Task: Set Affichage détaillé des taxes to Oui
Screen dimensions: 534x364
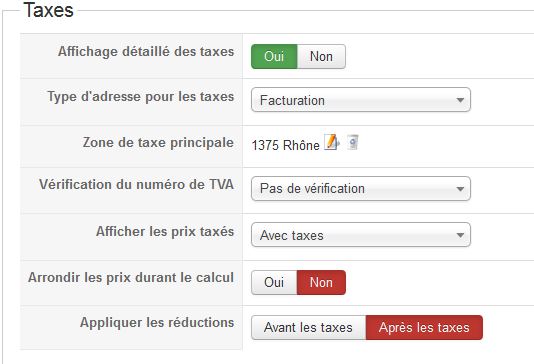Action: point(274,57)
